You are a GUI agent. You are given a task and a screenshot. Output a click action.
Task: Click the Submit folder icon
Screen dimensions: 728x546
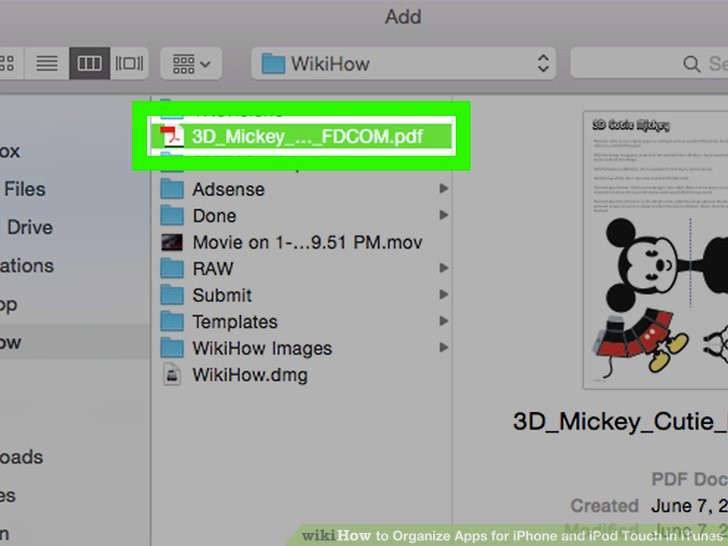click(172, 295)
